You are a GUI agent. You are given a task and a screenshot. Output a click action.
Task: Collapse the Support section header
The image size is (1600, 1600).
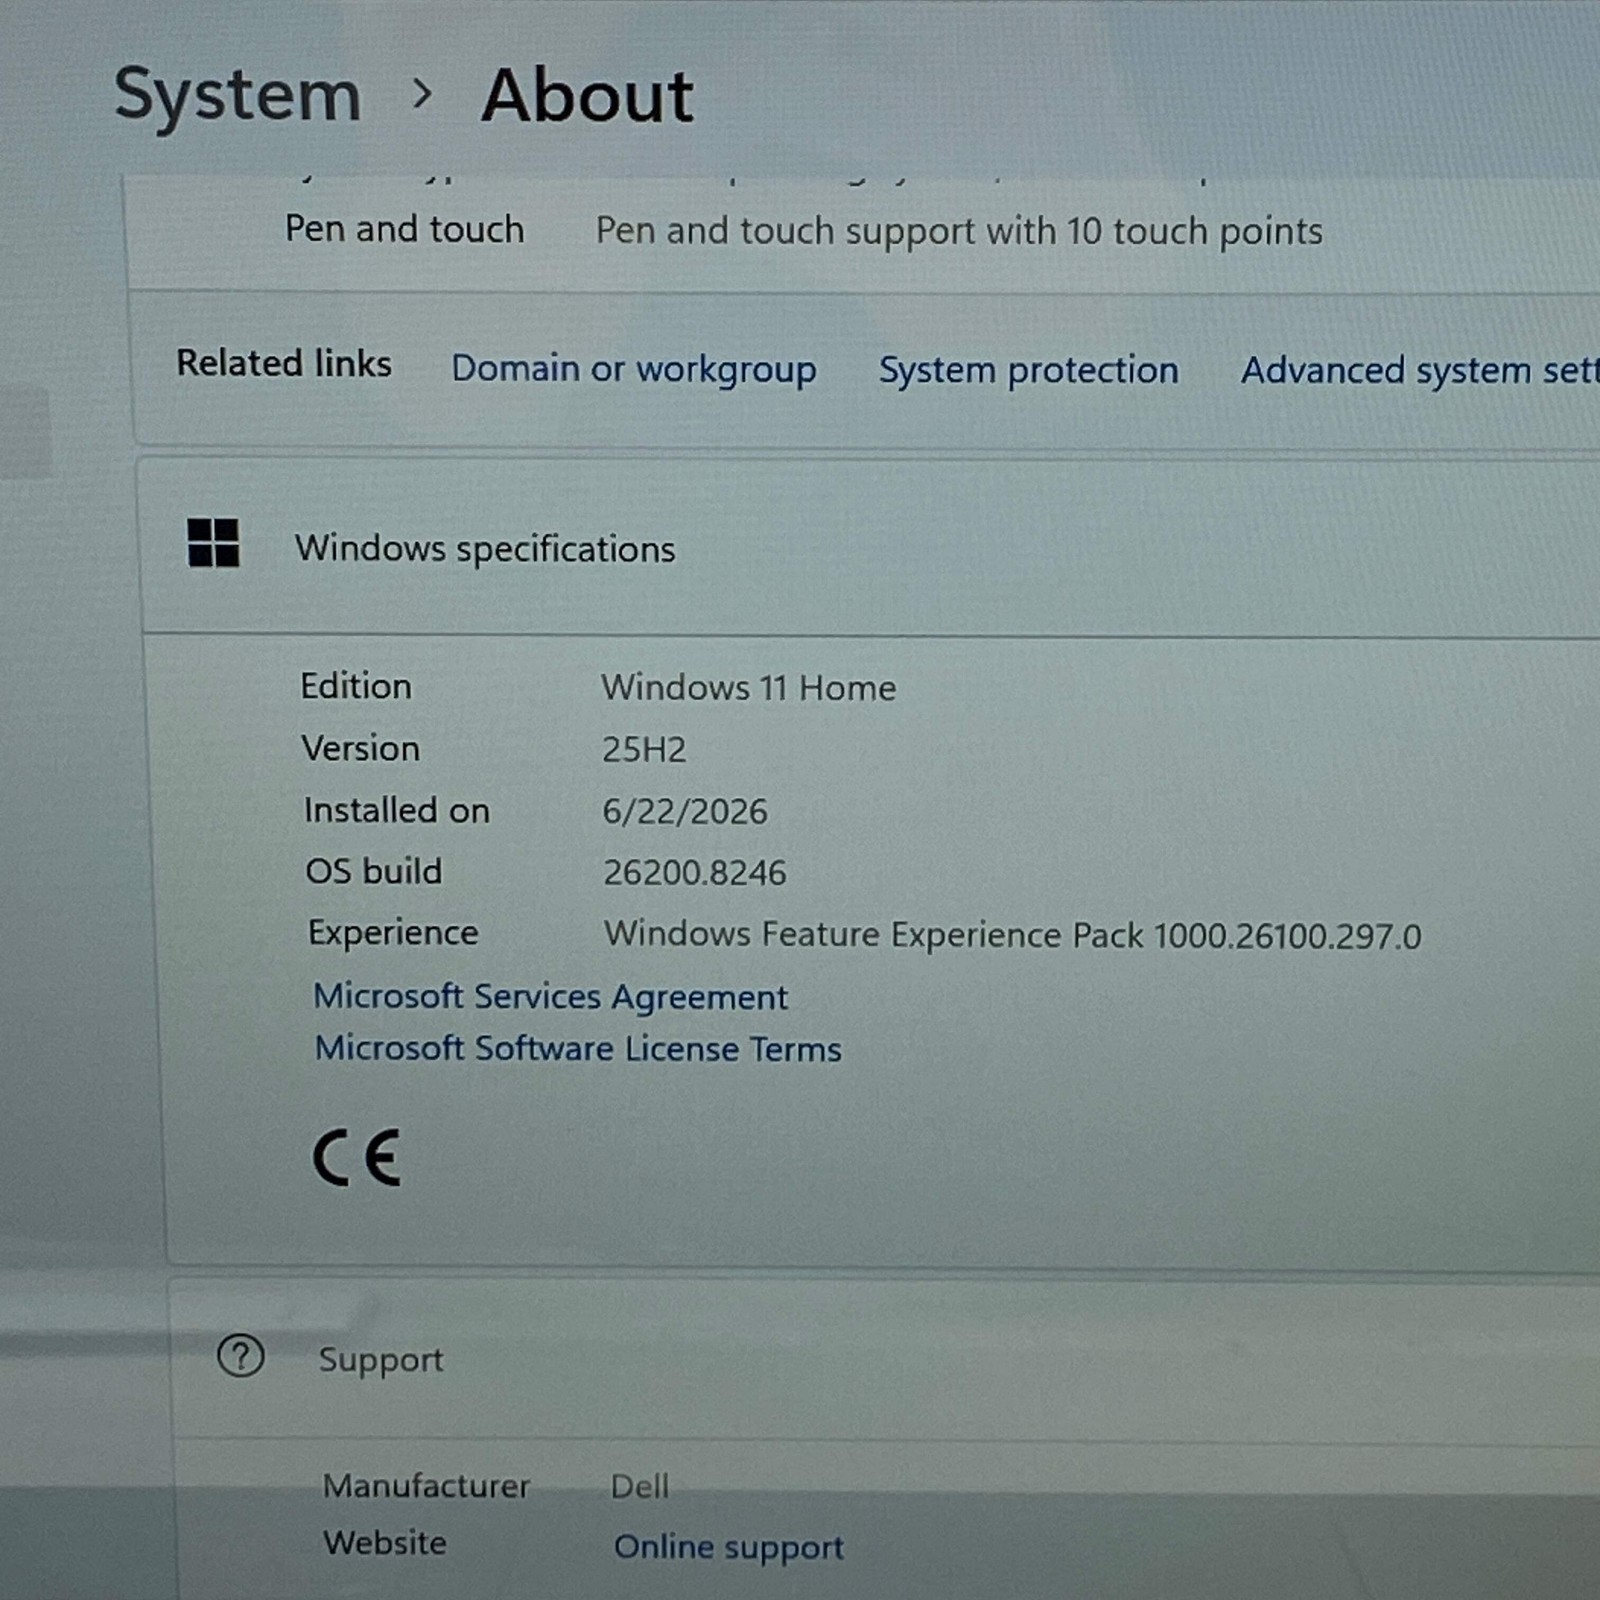point(885,1359)
